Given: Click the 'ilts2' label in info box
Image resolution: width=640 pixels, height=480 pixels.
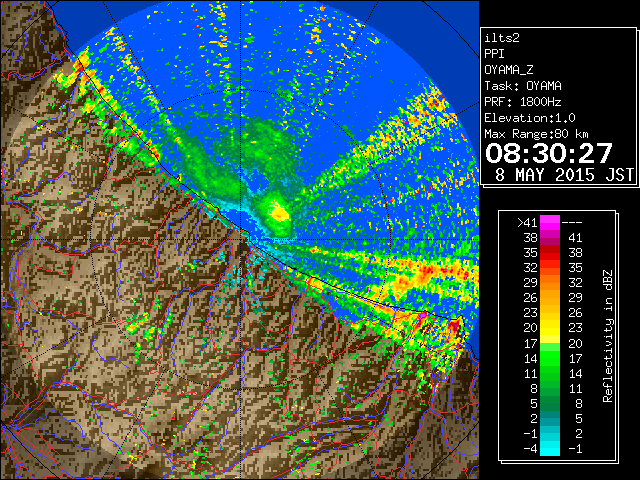Looking at the screenshot, I should click(x=502, y=38).
